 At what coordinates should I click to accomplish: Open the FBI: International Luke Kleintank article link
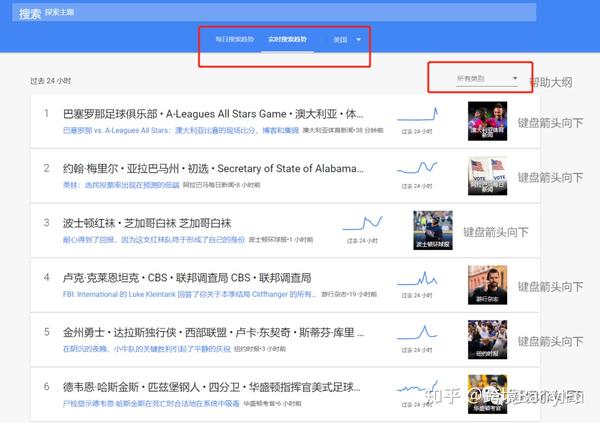[x=190, y=294]
